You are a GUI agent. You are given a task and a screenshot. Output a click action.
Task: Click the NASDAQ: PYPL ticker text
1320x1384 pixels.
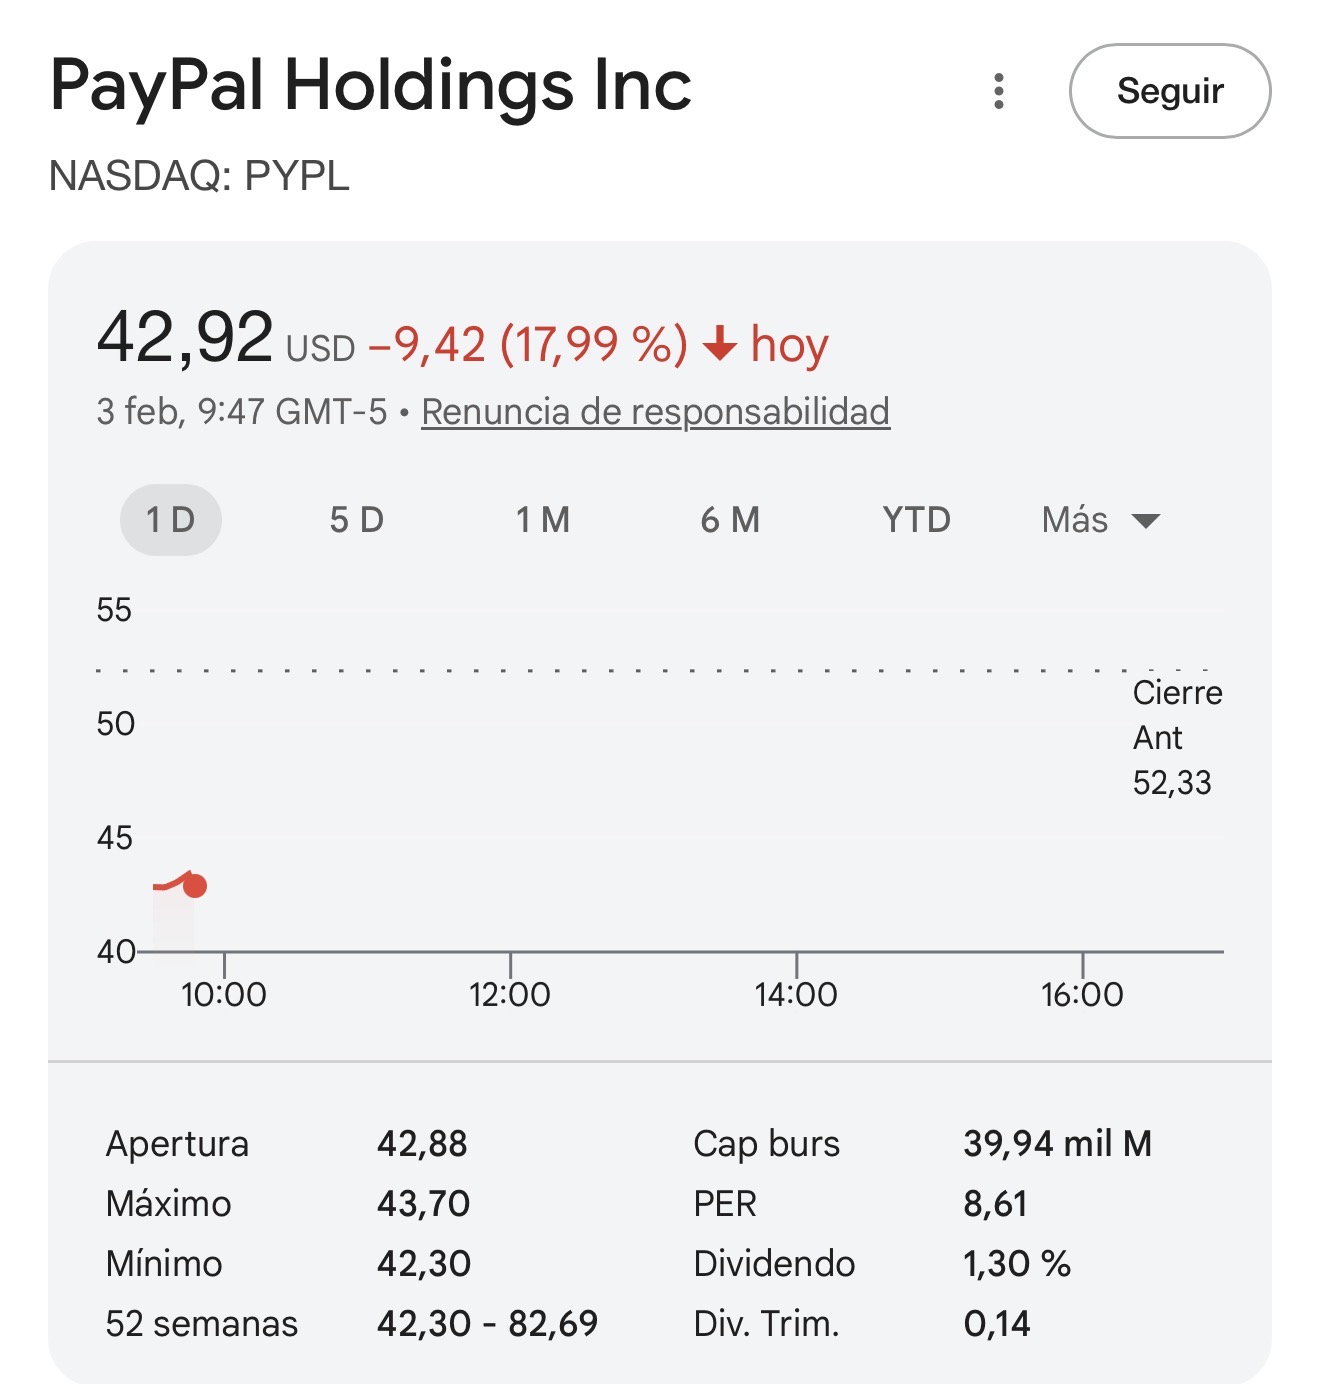[199, 176]
